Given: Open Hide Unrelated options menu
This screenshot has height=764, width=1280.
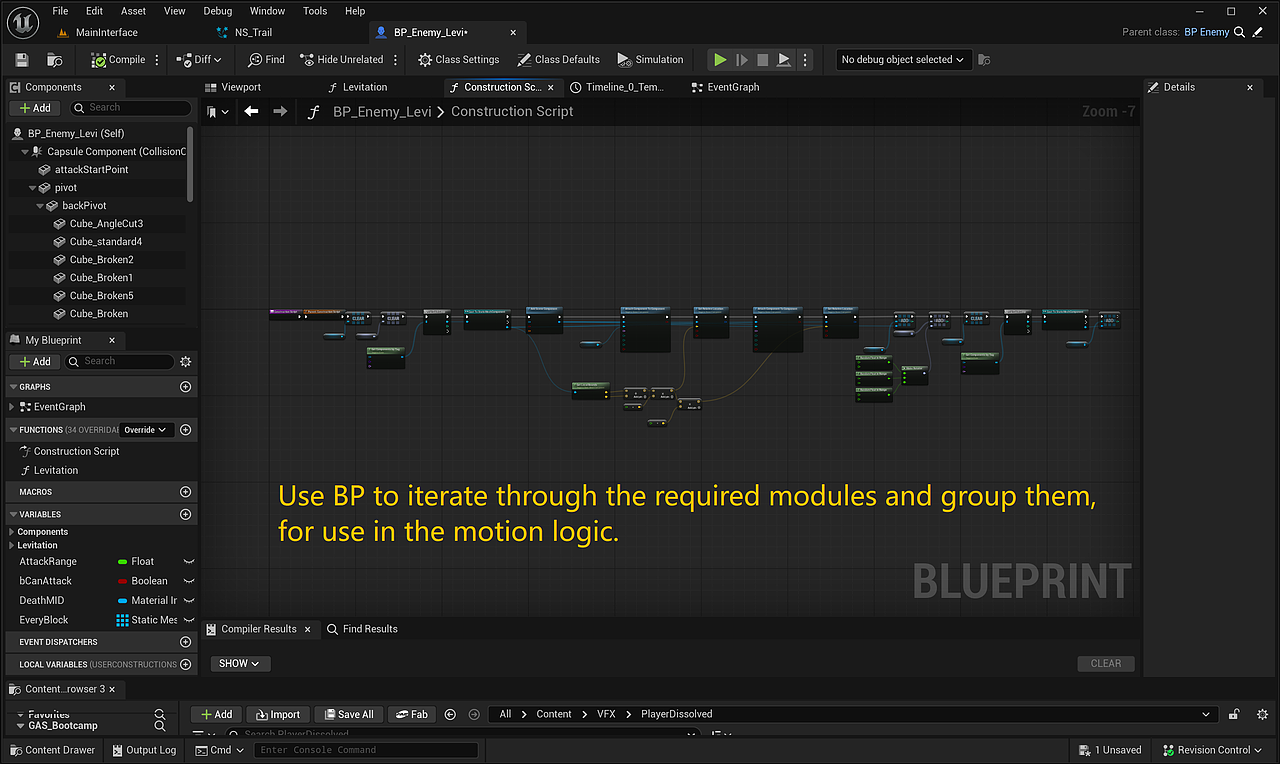Looking at the screenshot, I should pos(395,60).
